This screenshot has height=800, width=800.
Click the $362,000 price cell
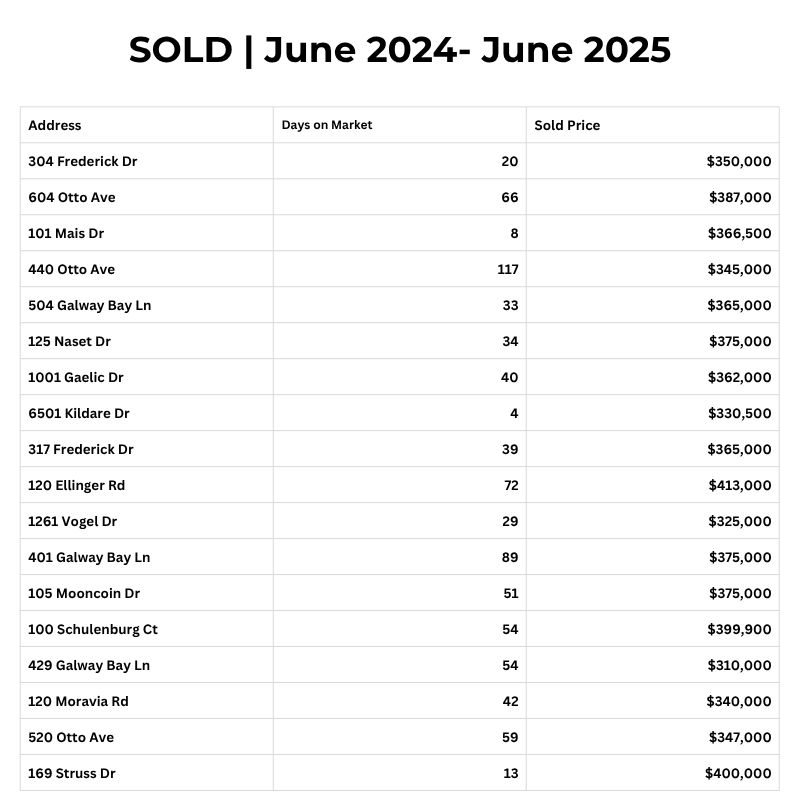[738, 377]
